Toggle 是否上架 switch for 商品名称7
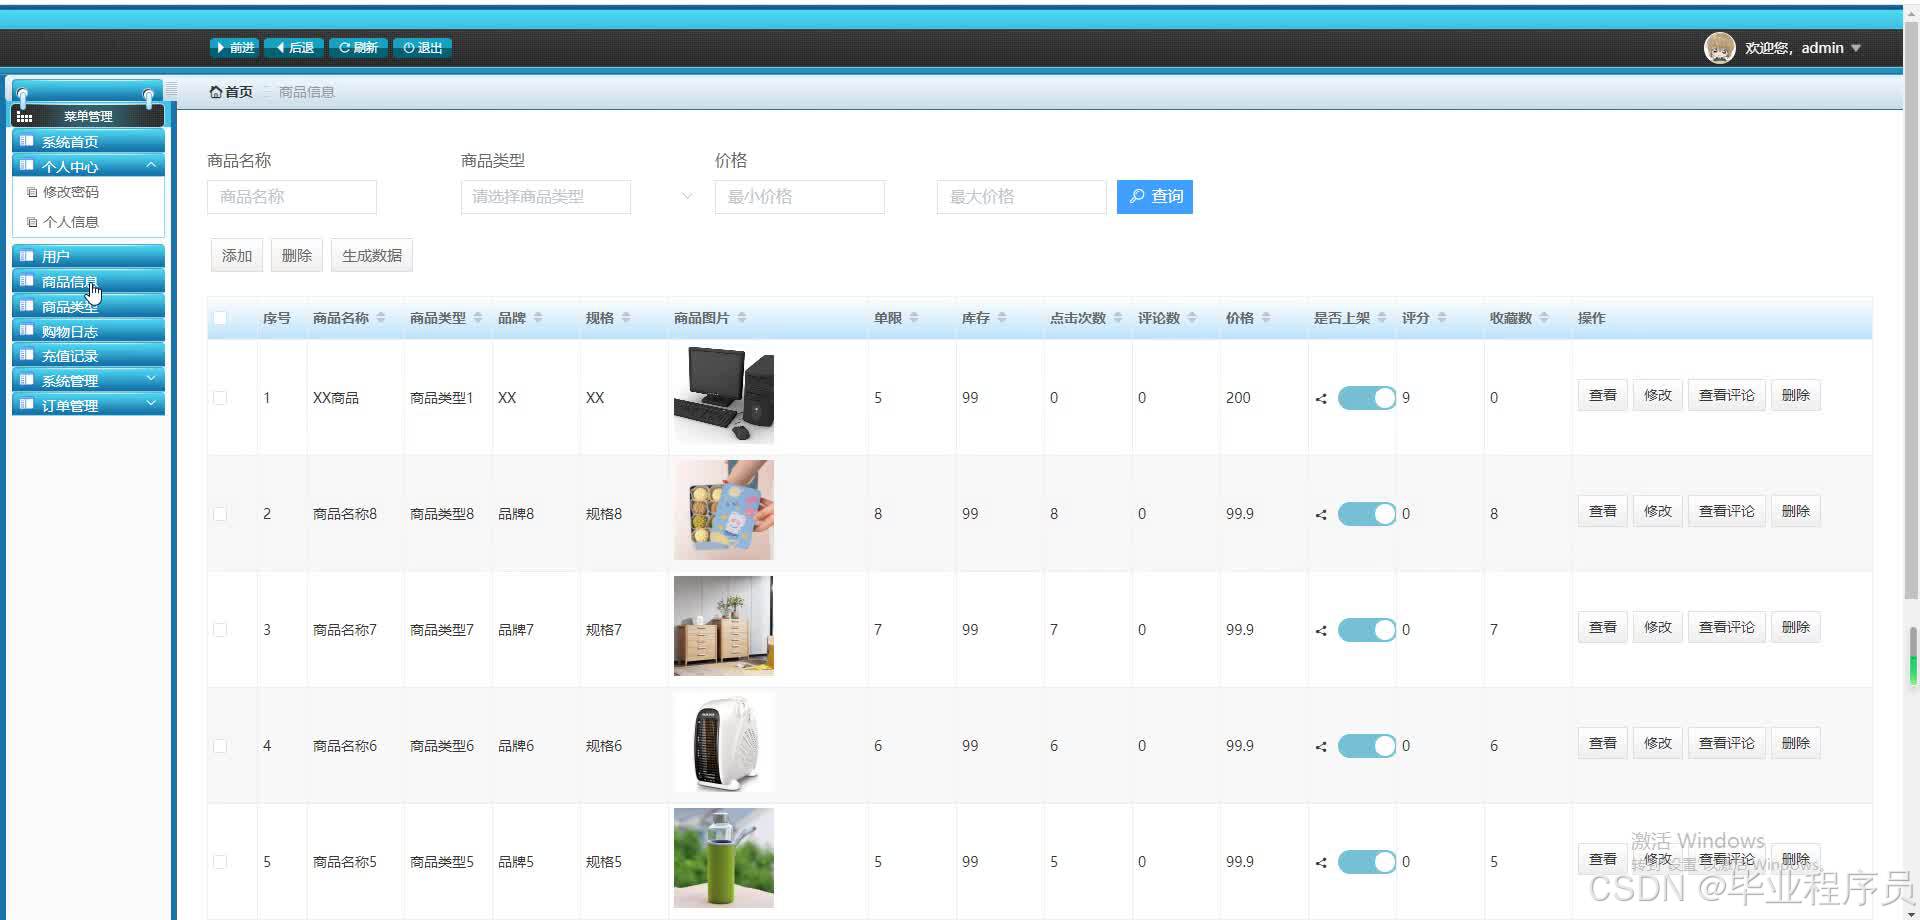Screen dimensions: 1920x920 click(x=1367, y=630)
